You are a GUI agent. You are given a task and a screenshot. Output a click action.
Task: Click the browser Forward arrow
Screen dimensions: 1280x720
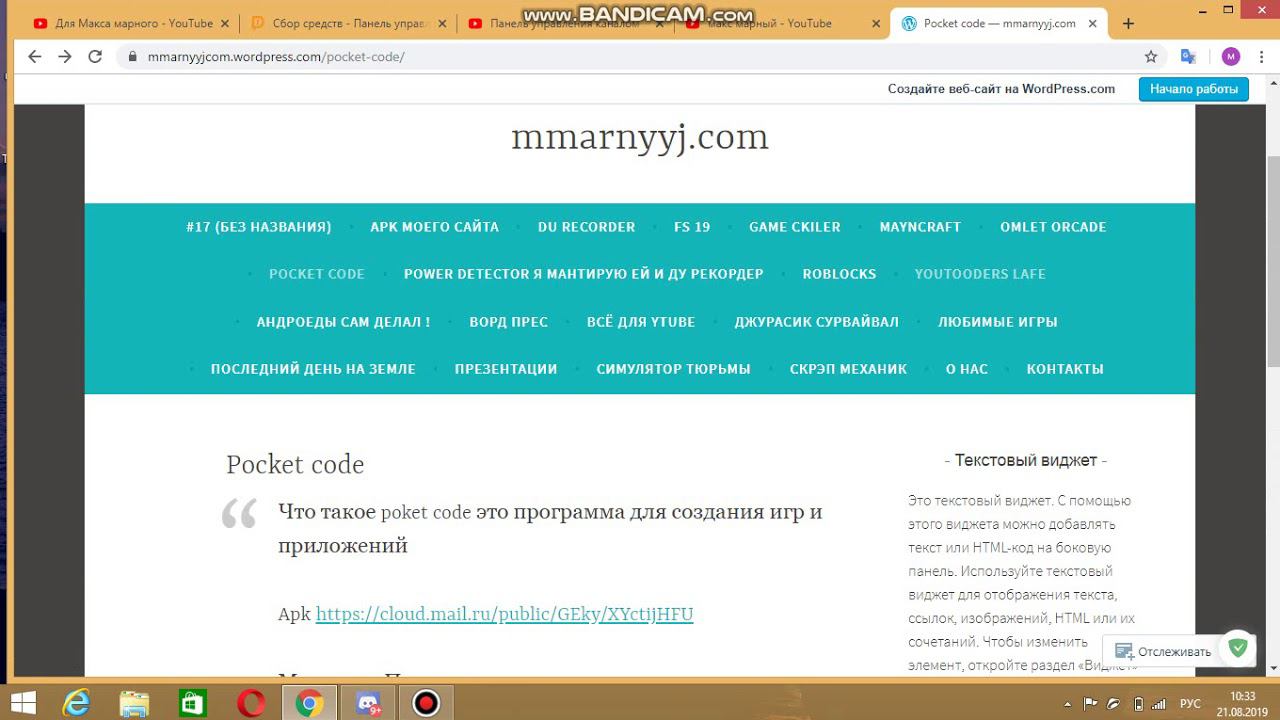pos(65,57)
